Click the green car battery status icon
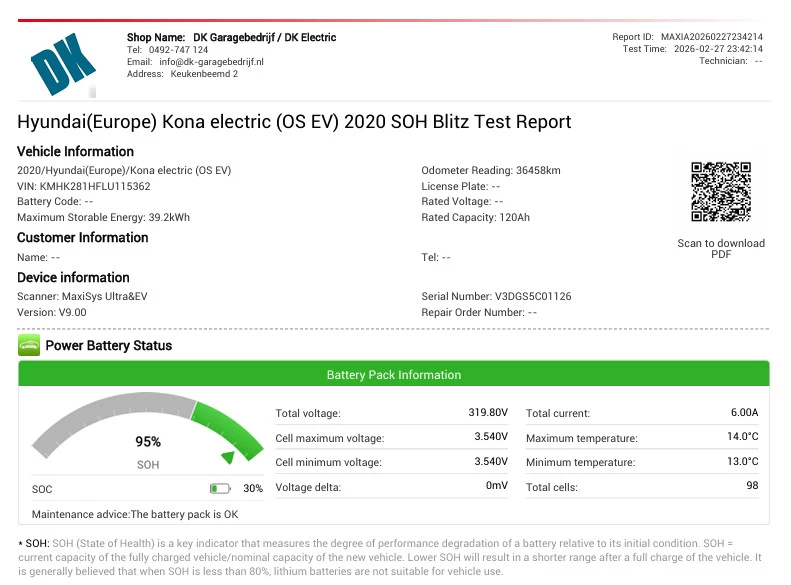Viewport: 791px width, 585px height. point(29,345)
